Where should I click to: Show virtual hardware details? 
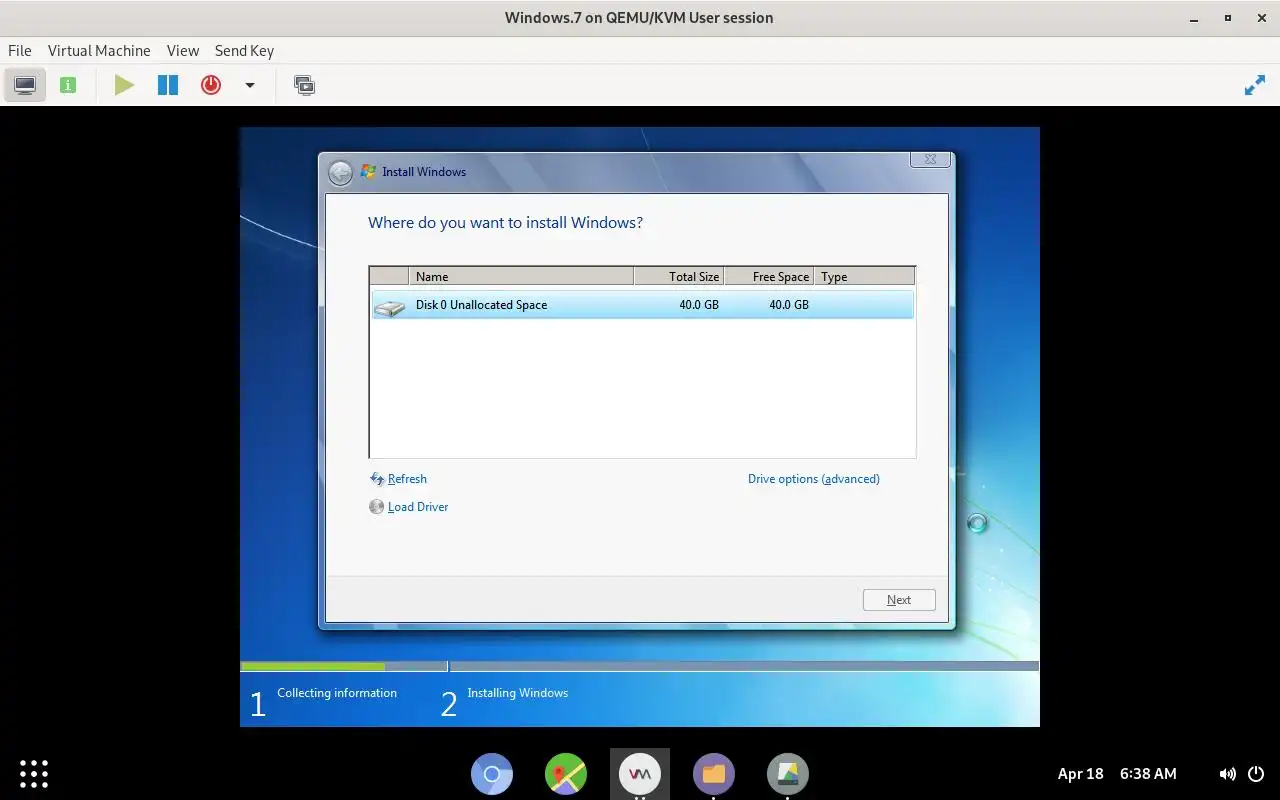pos(68,85)
